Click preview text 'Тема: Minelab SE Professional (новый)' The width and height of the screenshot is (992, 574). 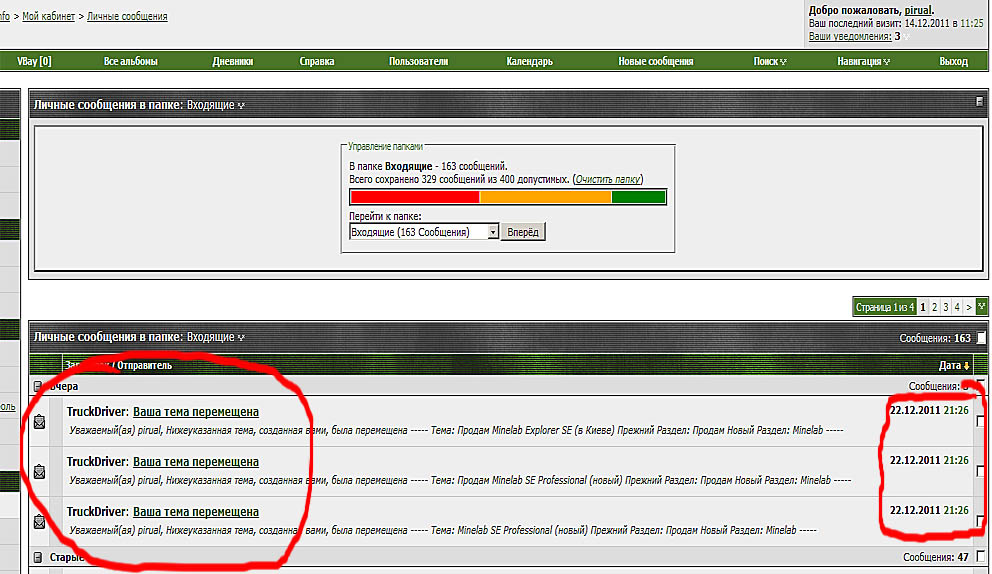[443, 530]
